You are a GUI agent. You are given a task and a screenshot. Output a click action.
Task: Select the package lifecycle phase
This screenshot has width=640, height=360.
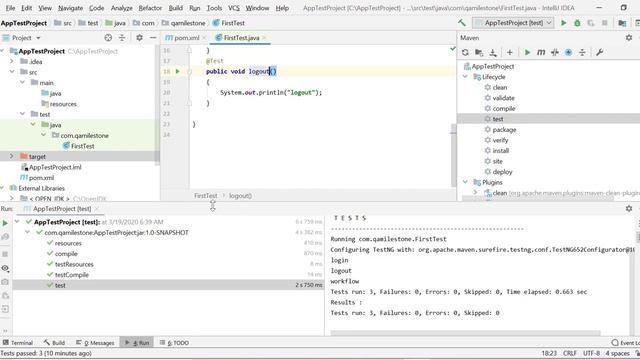(x=504, y=129)
